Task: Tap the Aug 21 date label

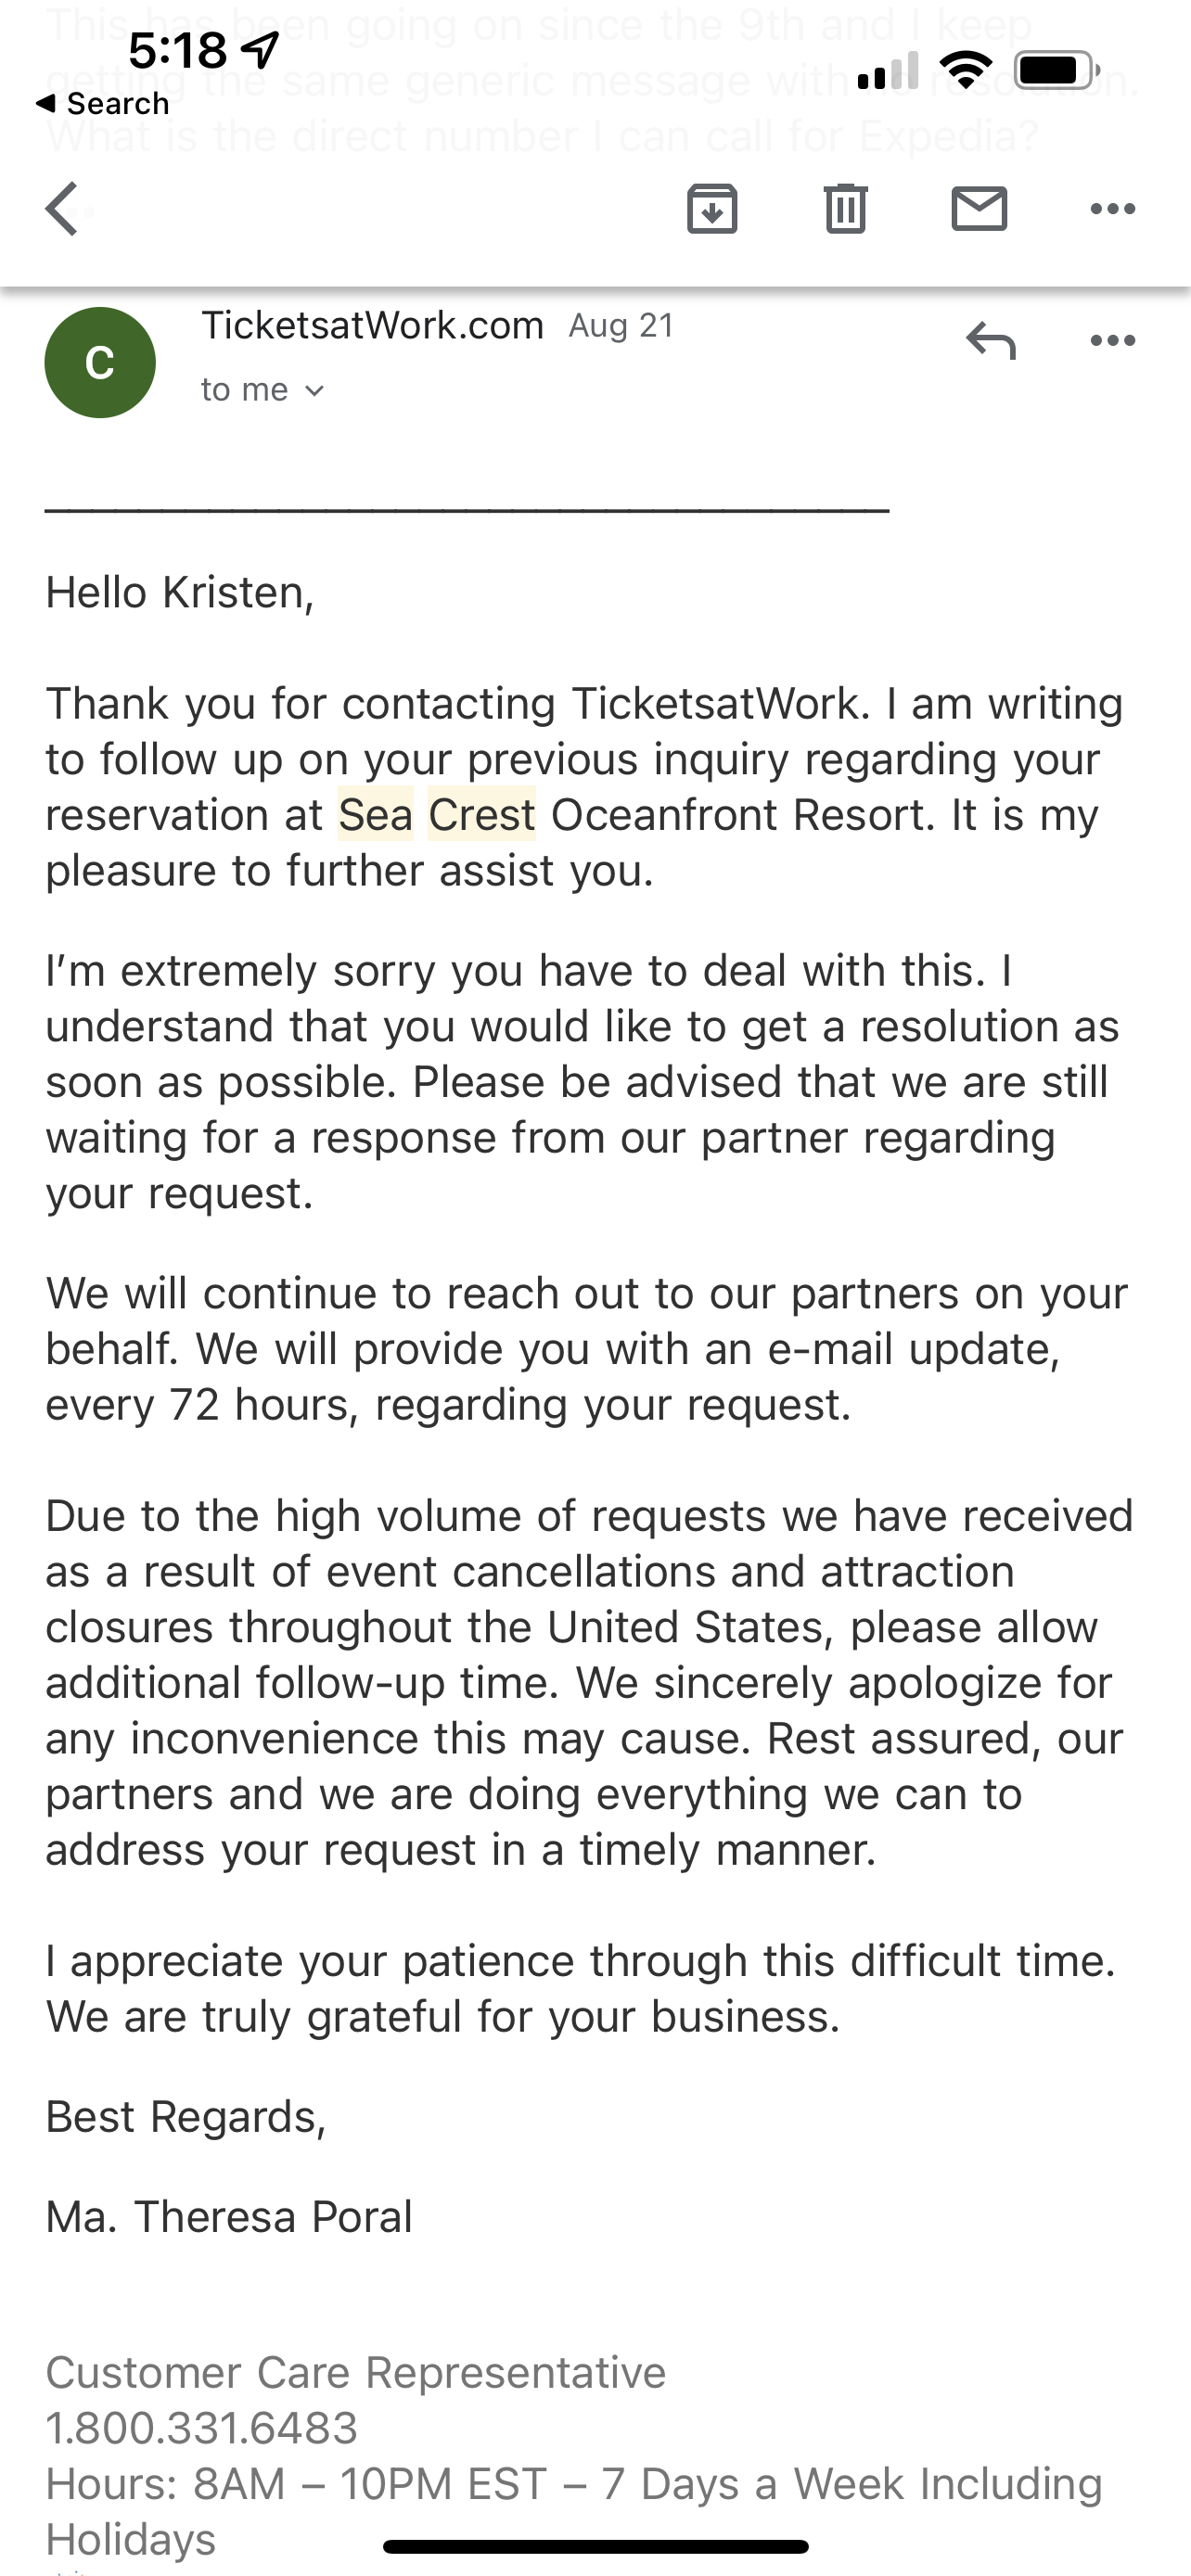Action: point(621,326)
